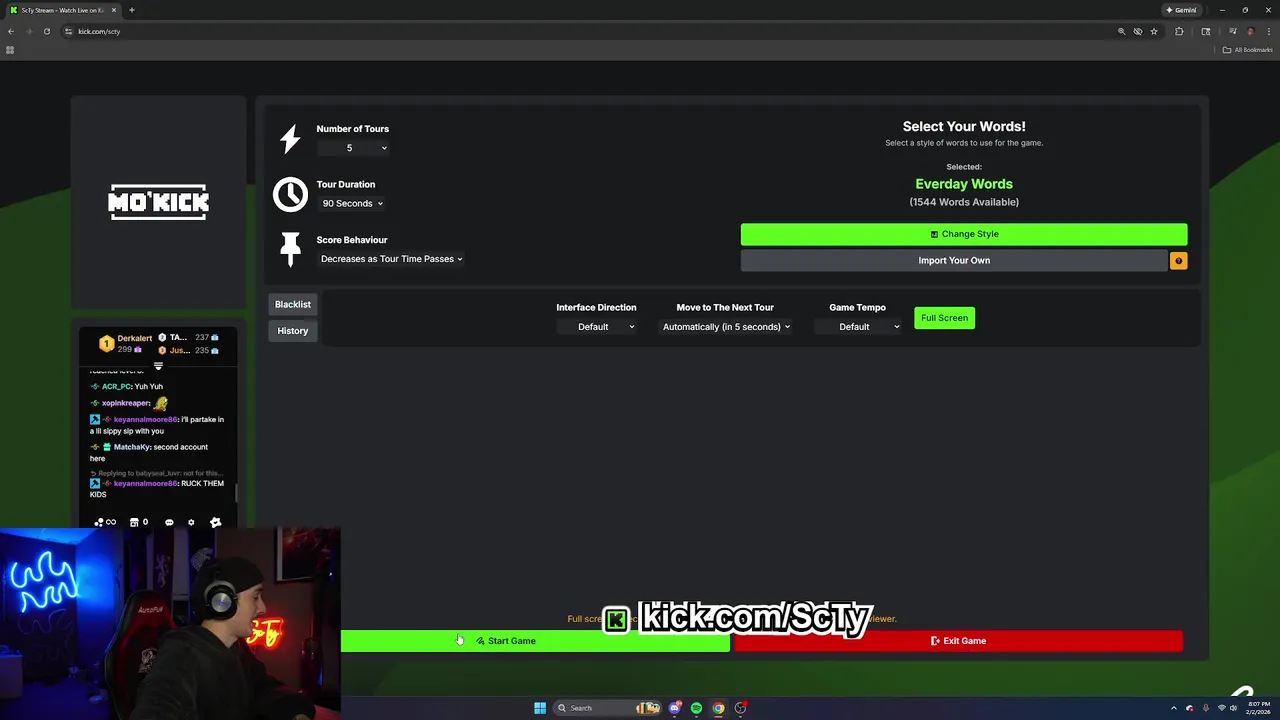1280x720 pixels.
Task: Click the crossed-eye blocked icon
Action: 1137,31
